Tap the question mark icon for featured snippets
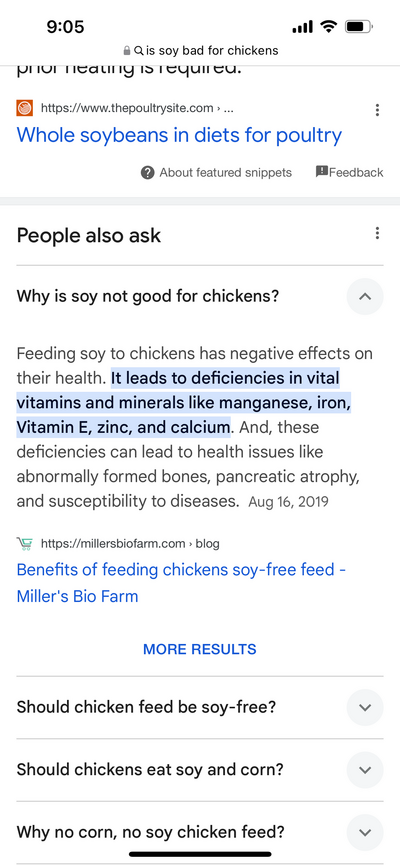The image size is (400, 865). pos(147,173)
